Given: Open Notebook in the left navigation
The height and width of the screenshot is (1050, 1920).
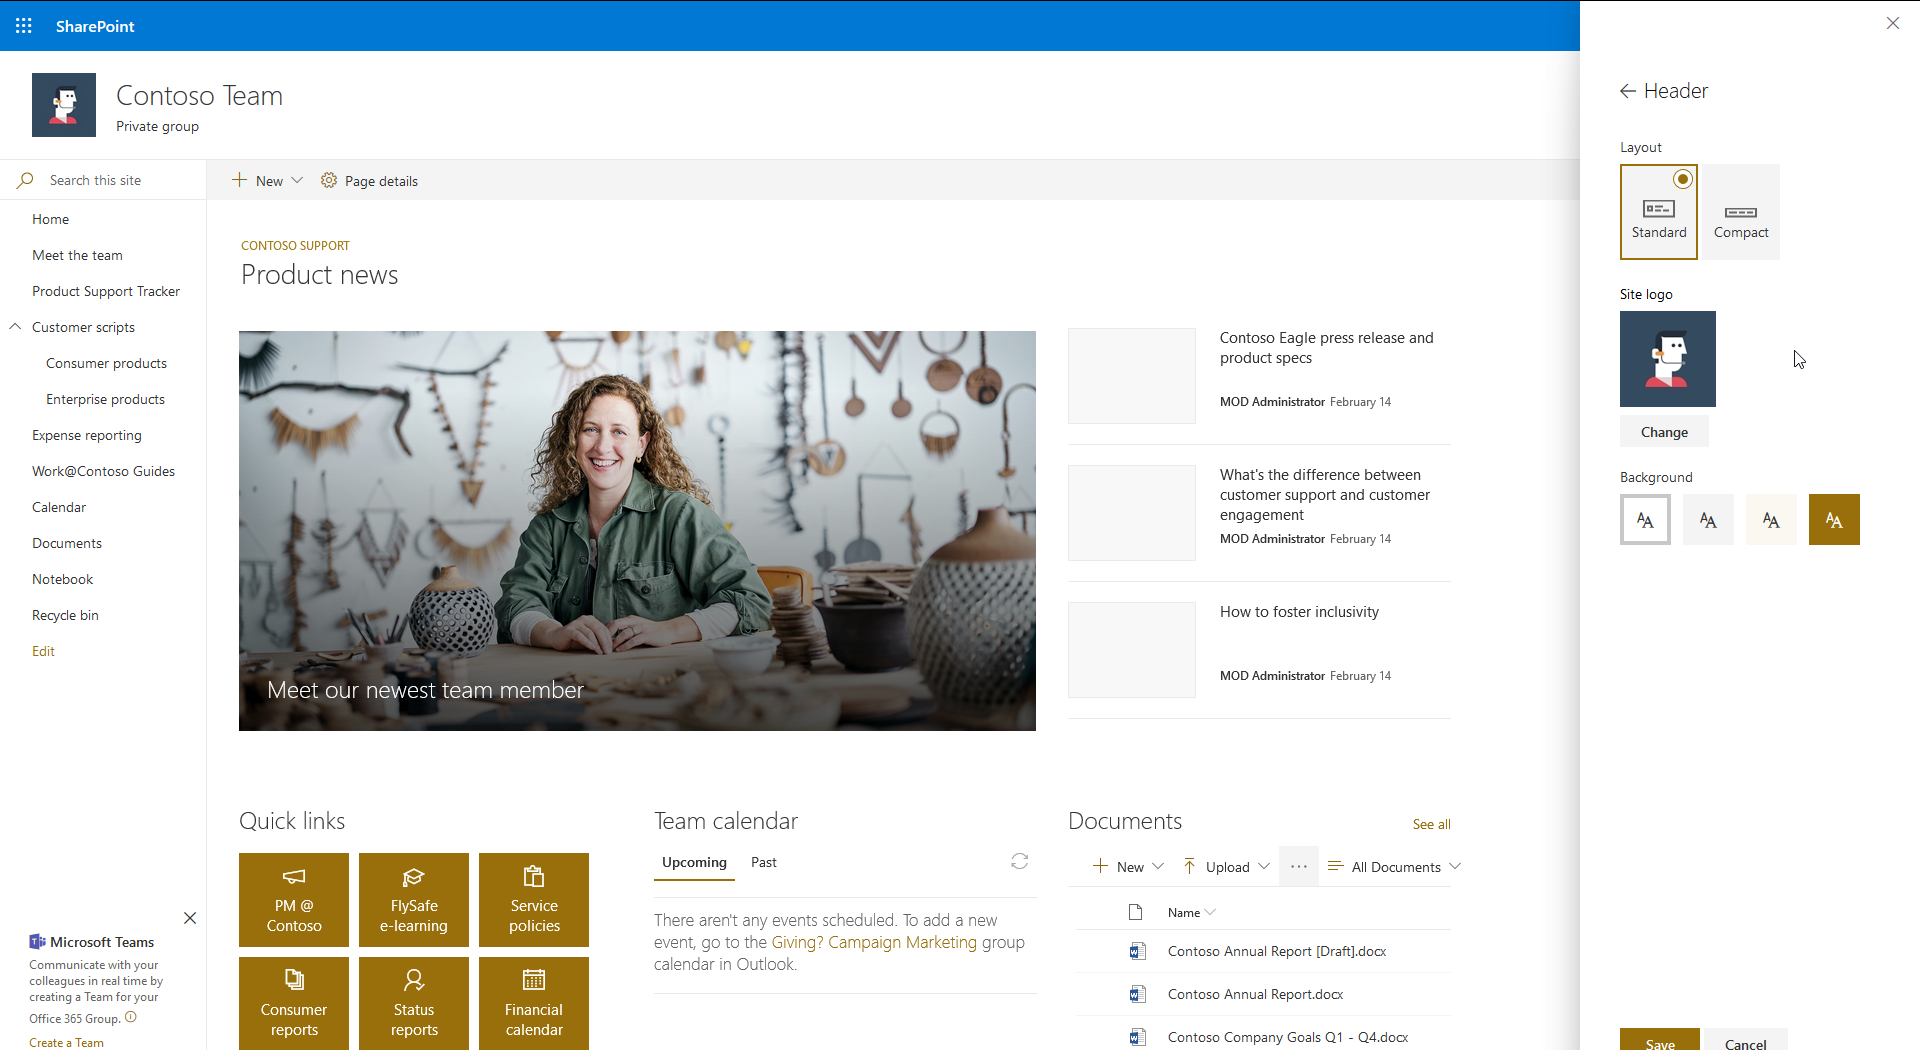Looking at the screenshot, I should (62, 579).
